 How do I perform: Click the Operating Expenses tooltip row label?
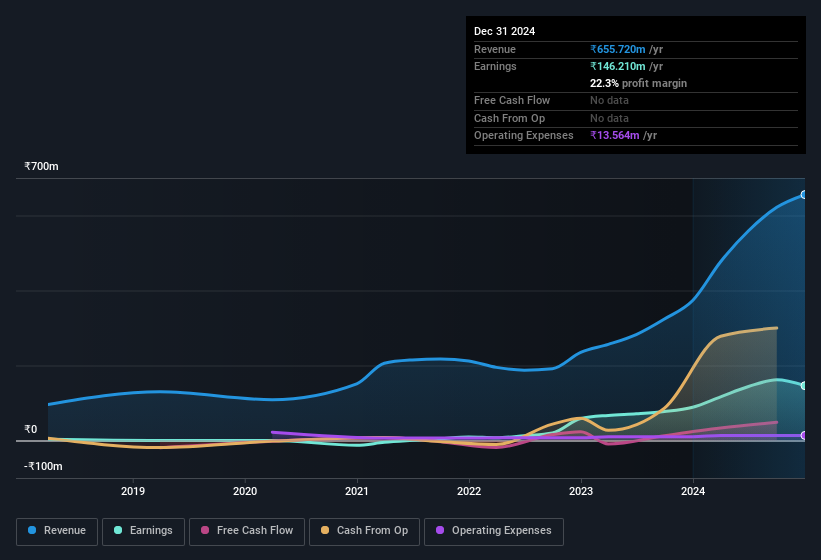(524, 135)
